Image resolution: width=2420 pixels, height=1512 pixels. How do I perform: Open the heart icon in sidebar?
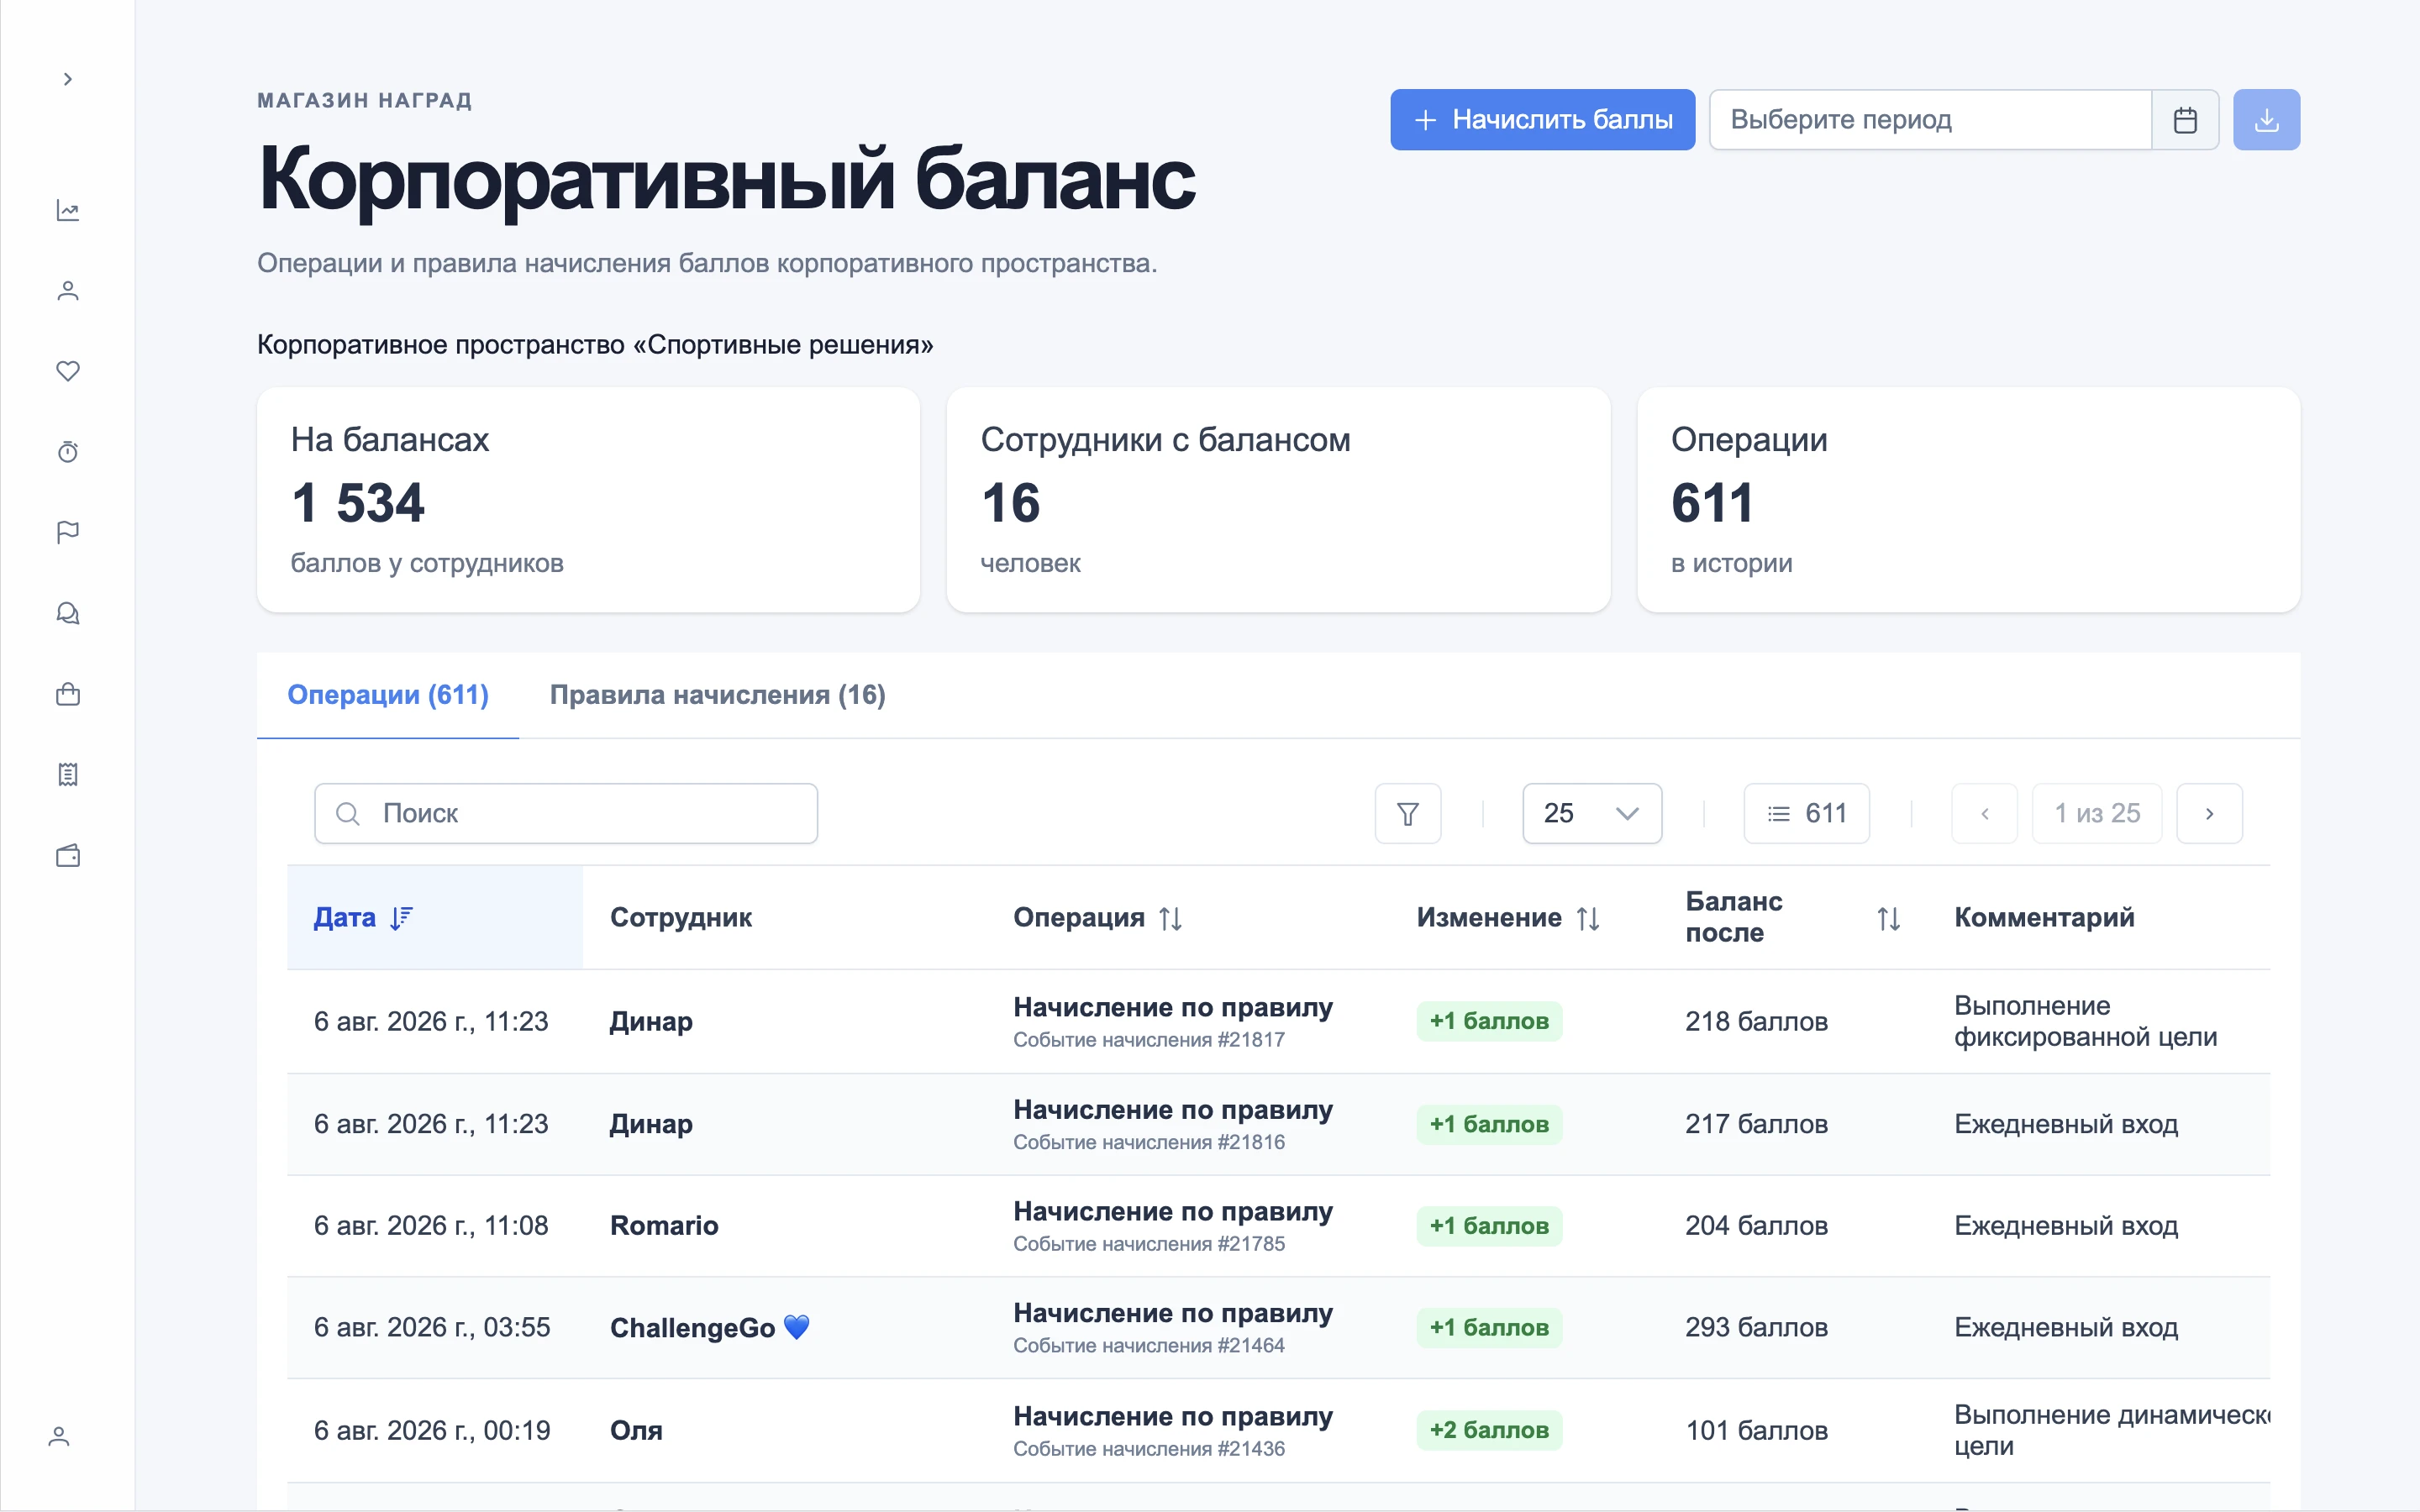(x=67, y=371)
